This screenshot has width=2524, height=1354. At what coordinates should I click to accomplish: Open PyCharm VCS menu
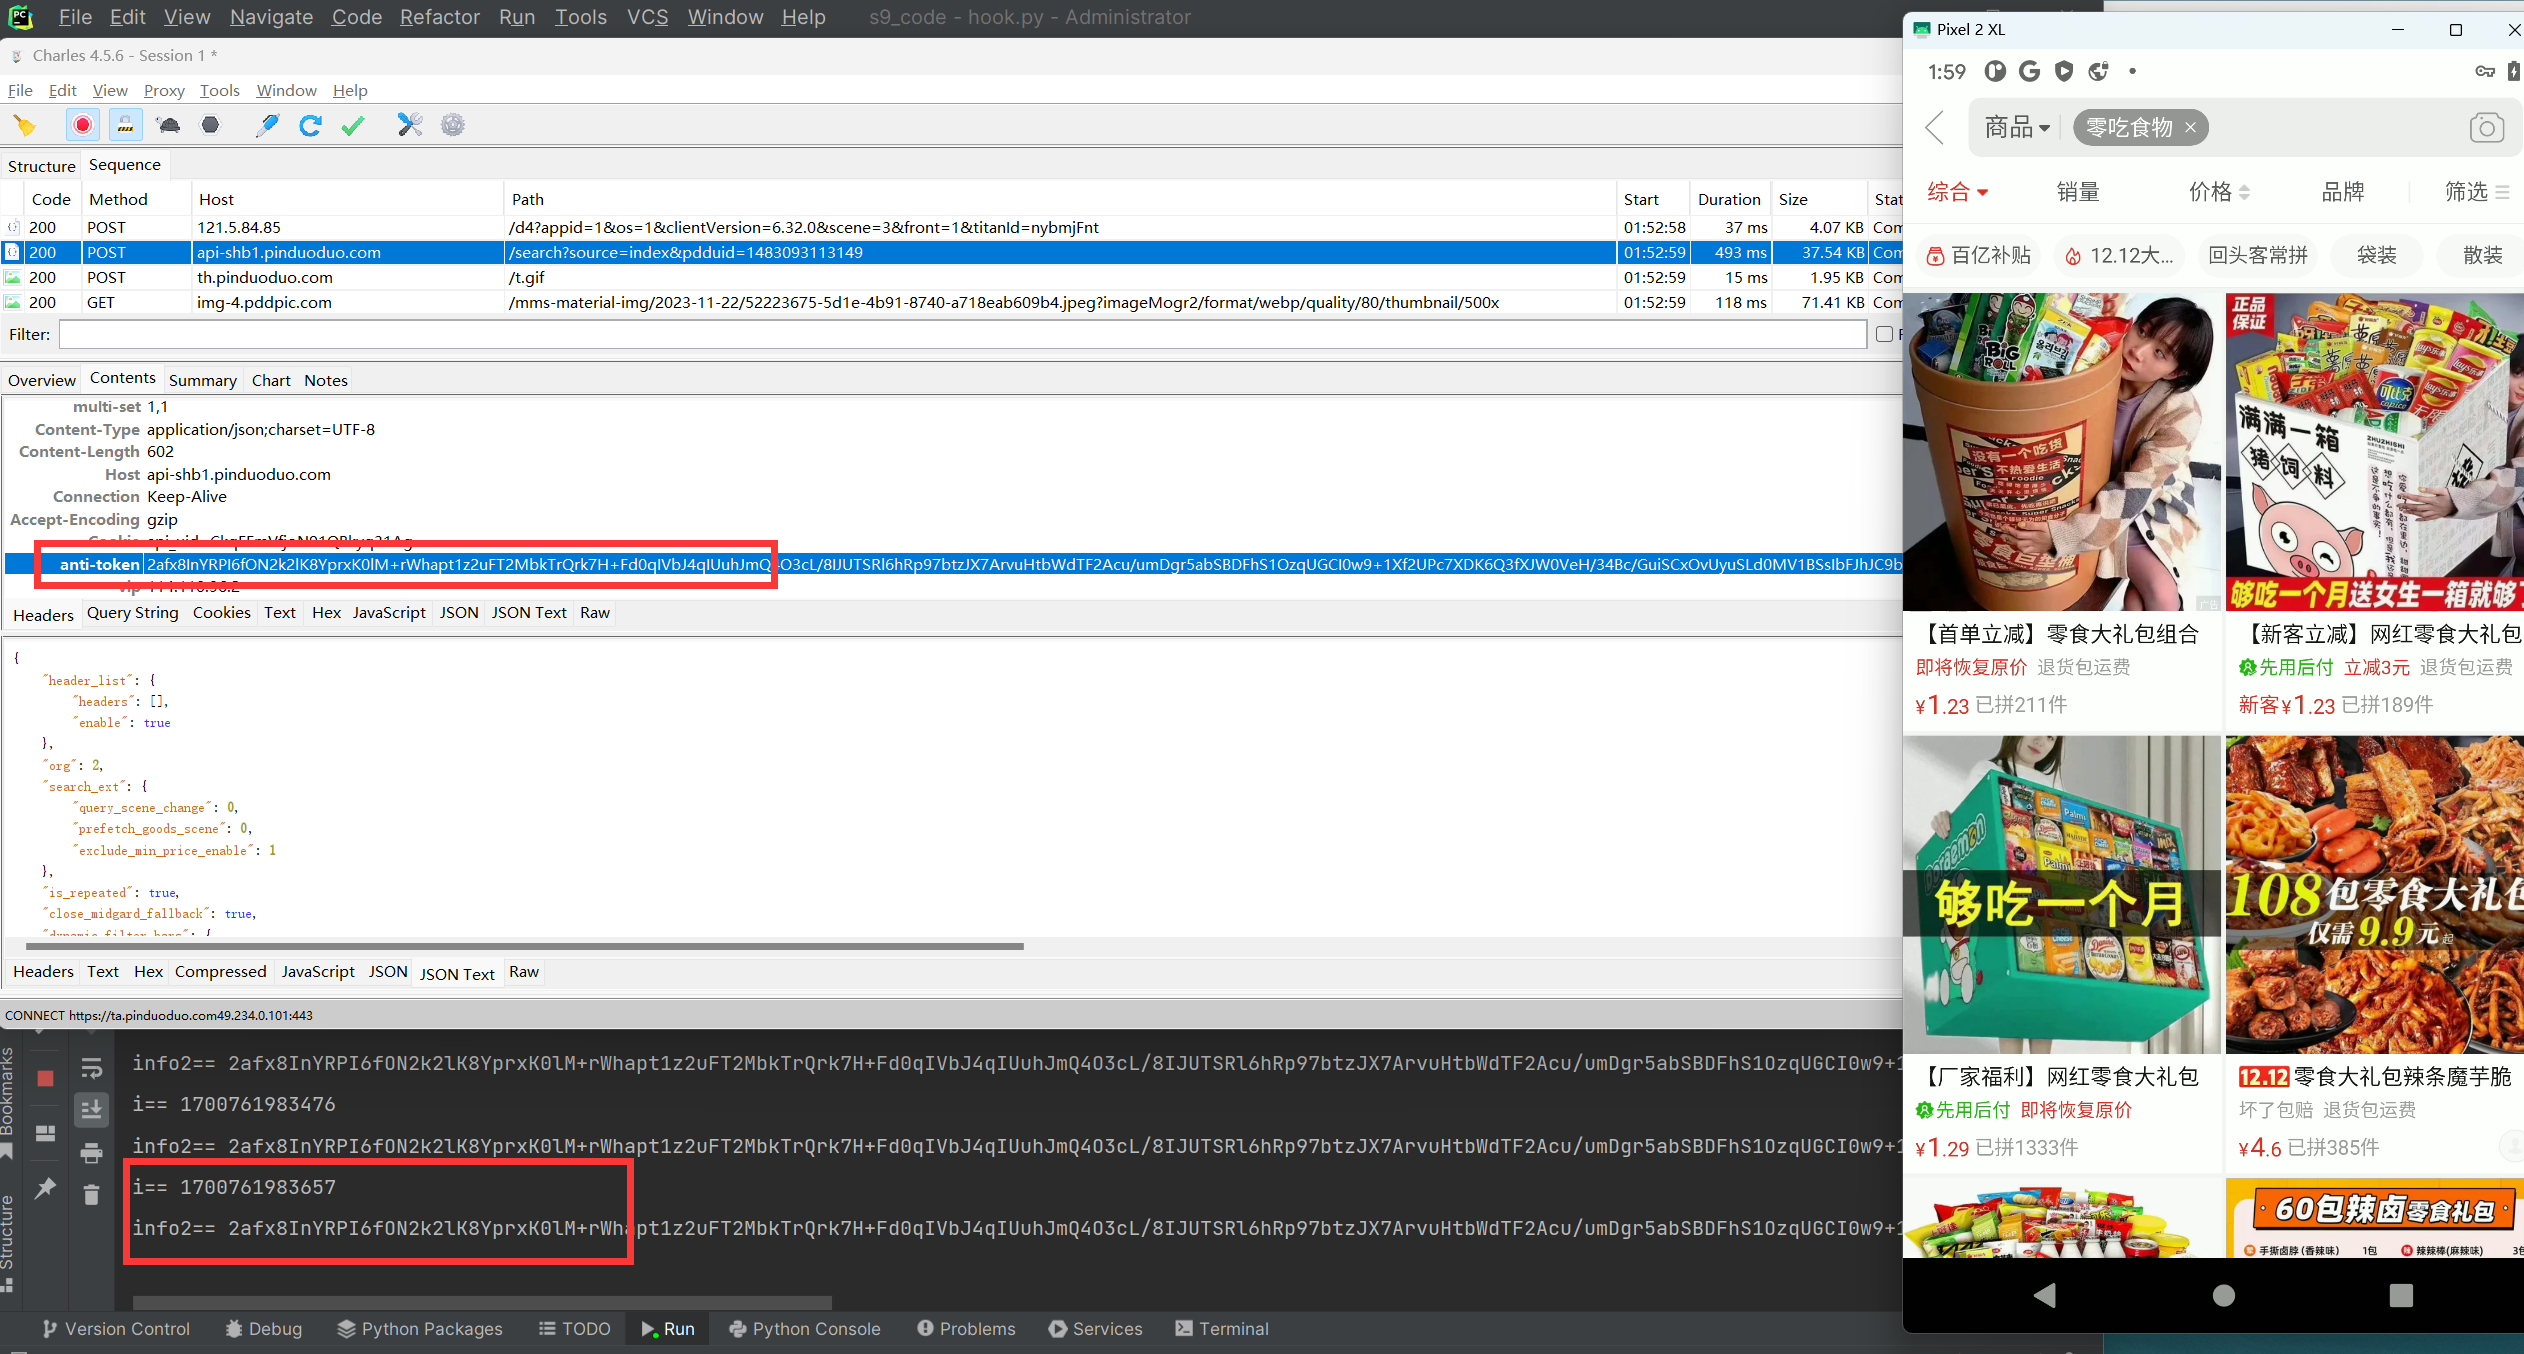(x=647, y=17)
